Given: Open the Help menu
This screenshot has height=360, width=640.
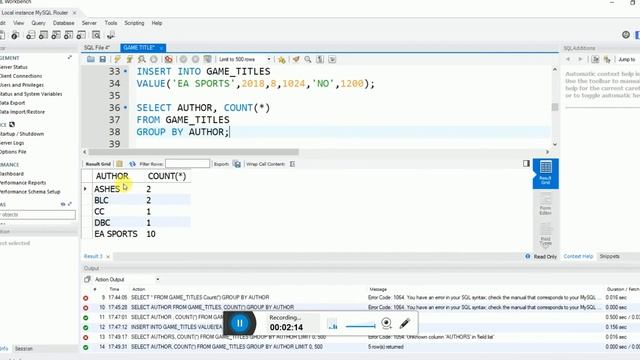Looking at the screenshot, I should click(x=157, y=23).
